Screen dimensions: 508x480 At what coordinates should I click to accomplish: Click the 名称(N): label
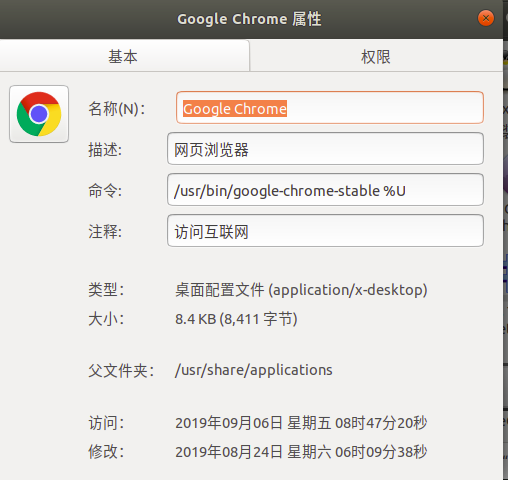pos(117,109)
